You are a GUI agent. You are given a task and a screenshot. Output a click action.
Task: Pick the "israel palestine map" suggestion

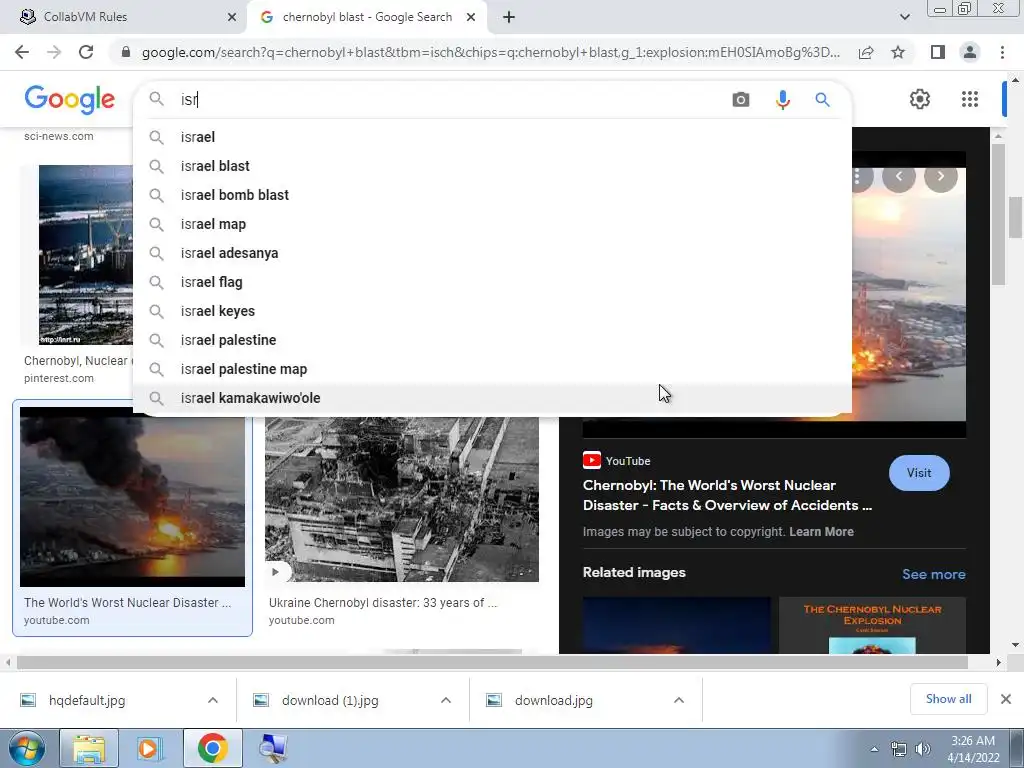point(492,369)
